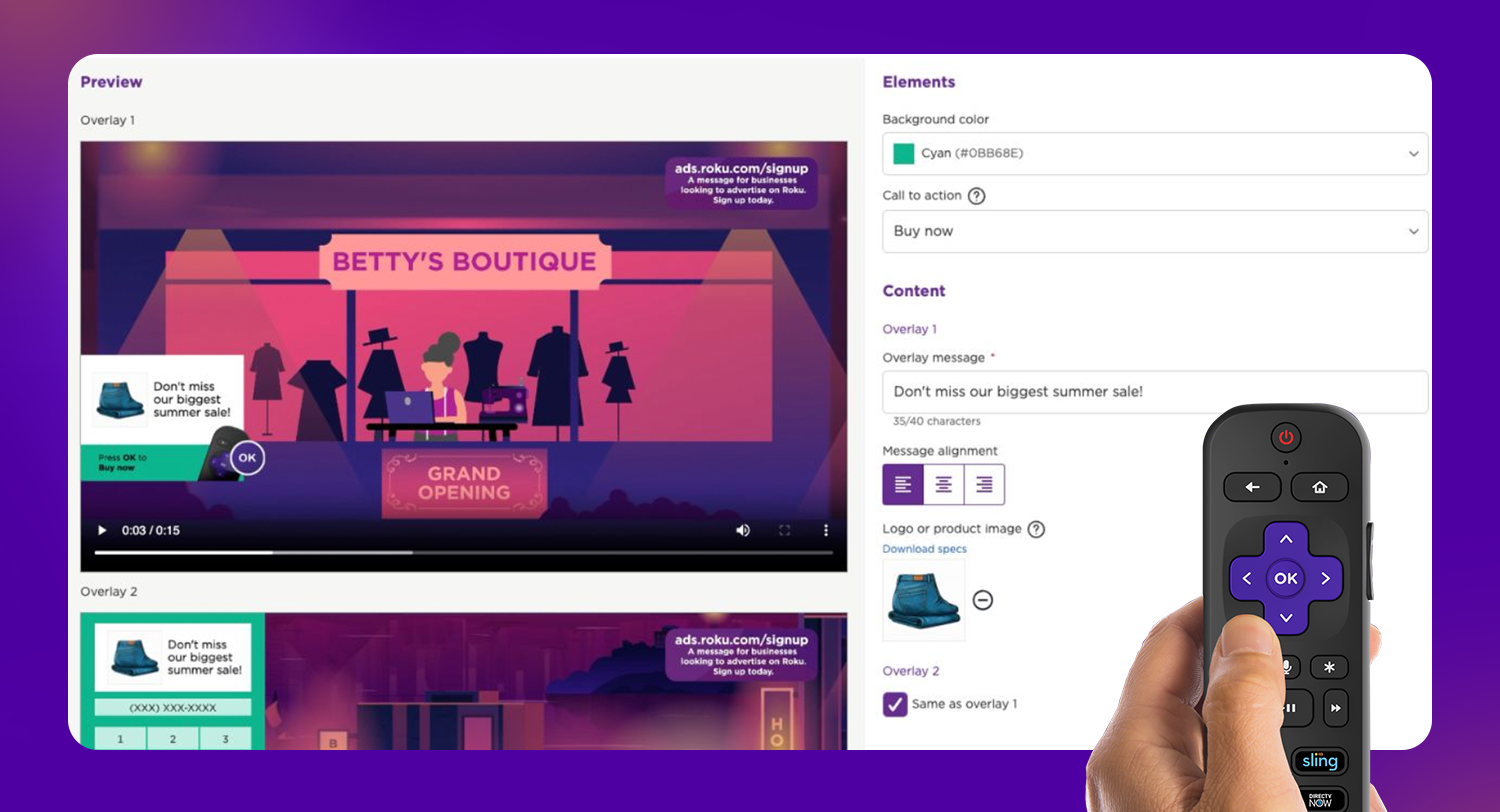Play the Overlay 1 preview video
The width and height of the screenshot is (1500, 812).
coord(101,530)
